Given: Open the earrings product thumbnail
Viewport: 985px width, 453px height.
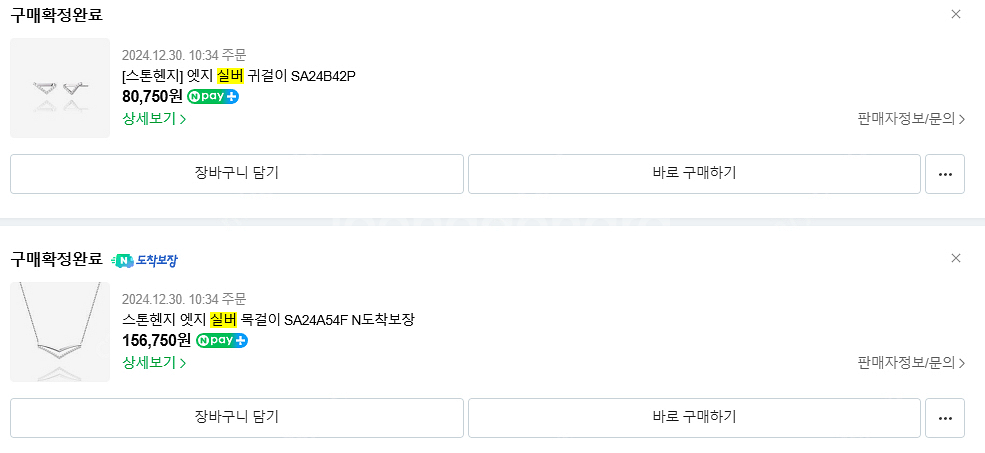Looking at the screenshot, I should point(60,88).
